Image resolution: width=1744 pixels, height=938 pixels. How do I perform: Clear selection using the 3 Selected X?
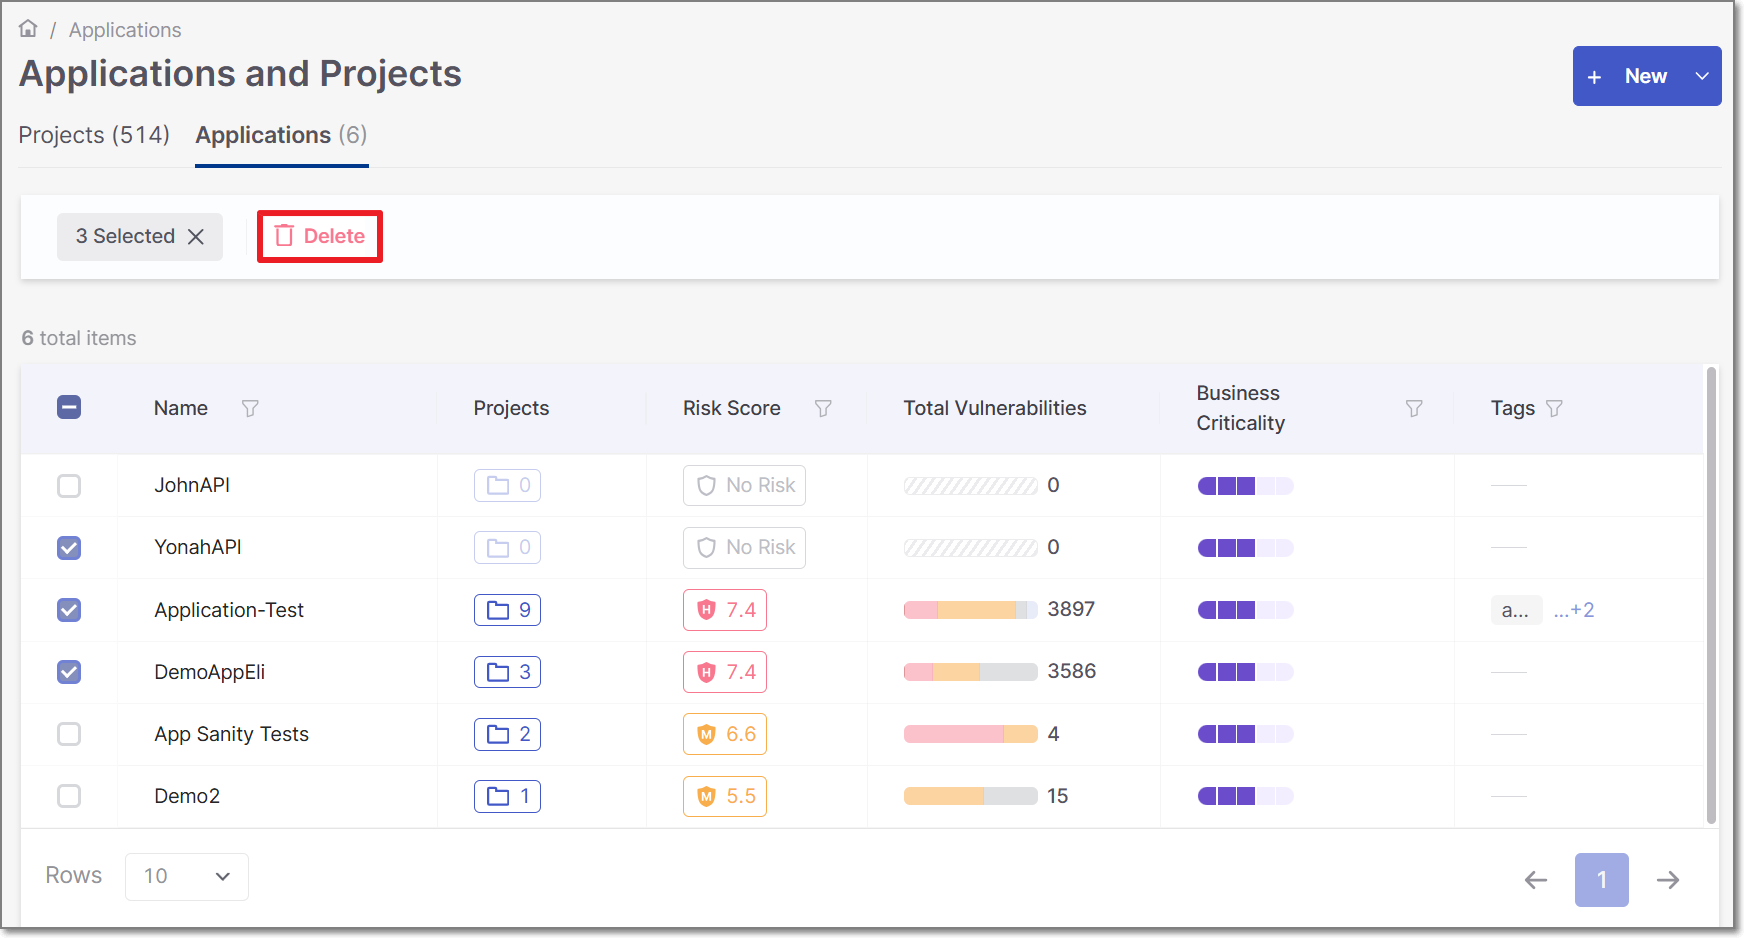(x=196, y=237)
